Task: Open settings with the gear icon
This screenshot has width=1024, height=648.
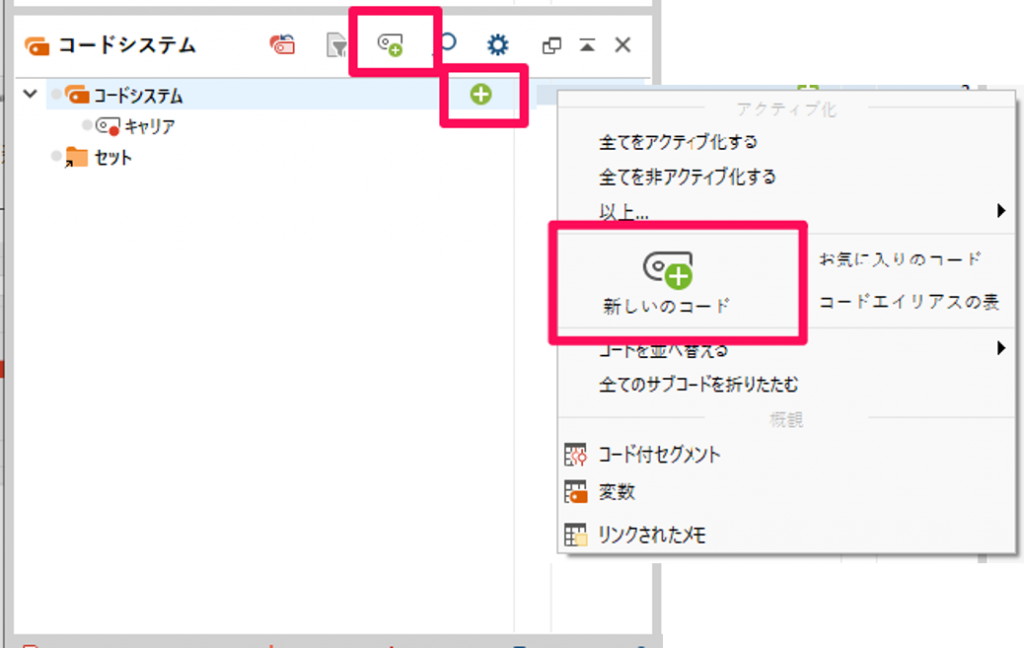Action: (497, 45)
